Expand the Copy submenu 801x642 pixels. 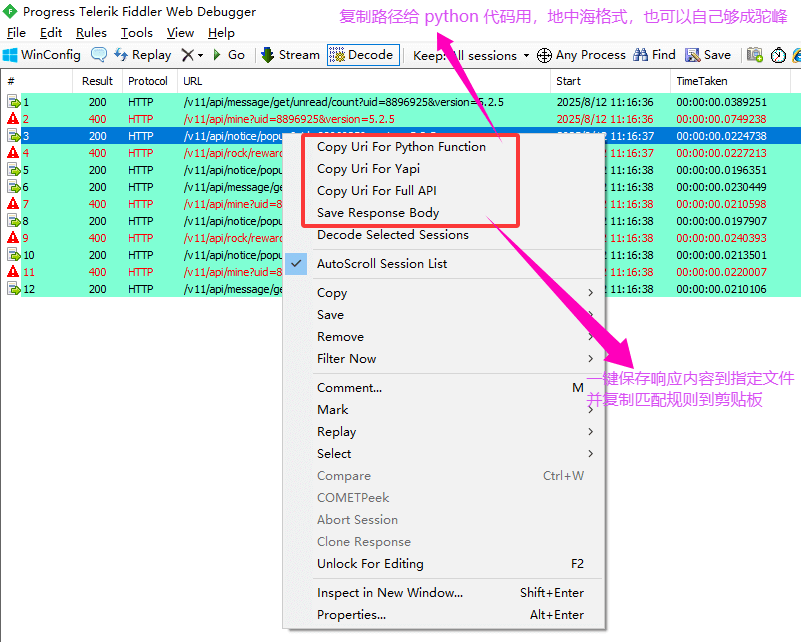point(591,293)
